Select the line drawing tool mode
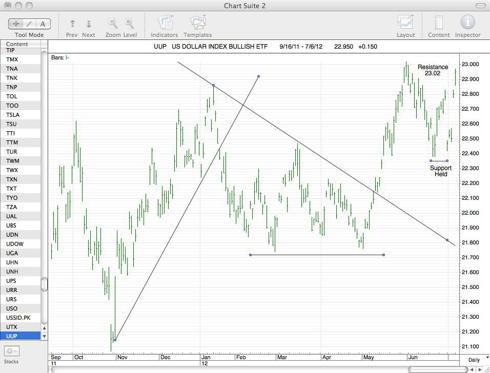 pyautogui.click(x=30, y=24)
